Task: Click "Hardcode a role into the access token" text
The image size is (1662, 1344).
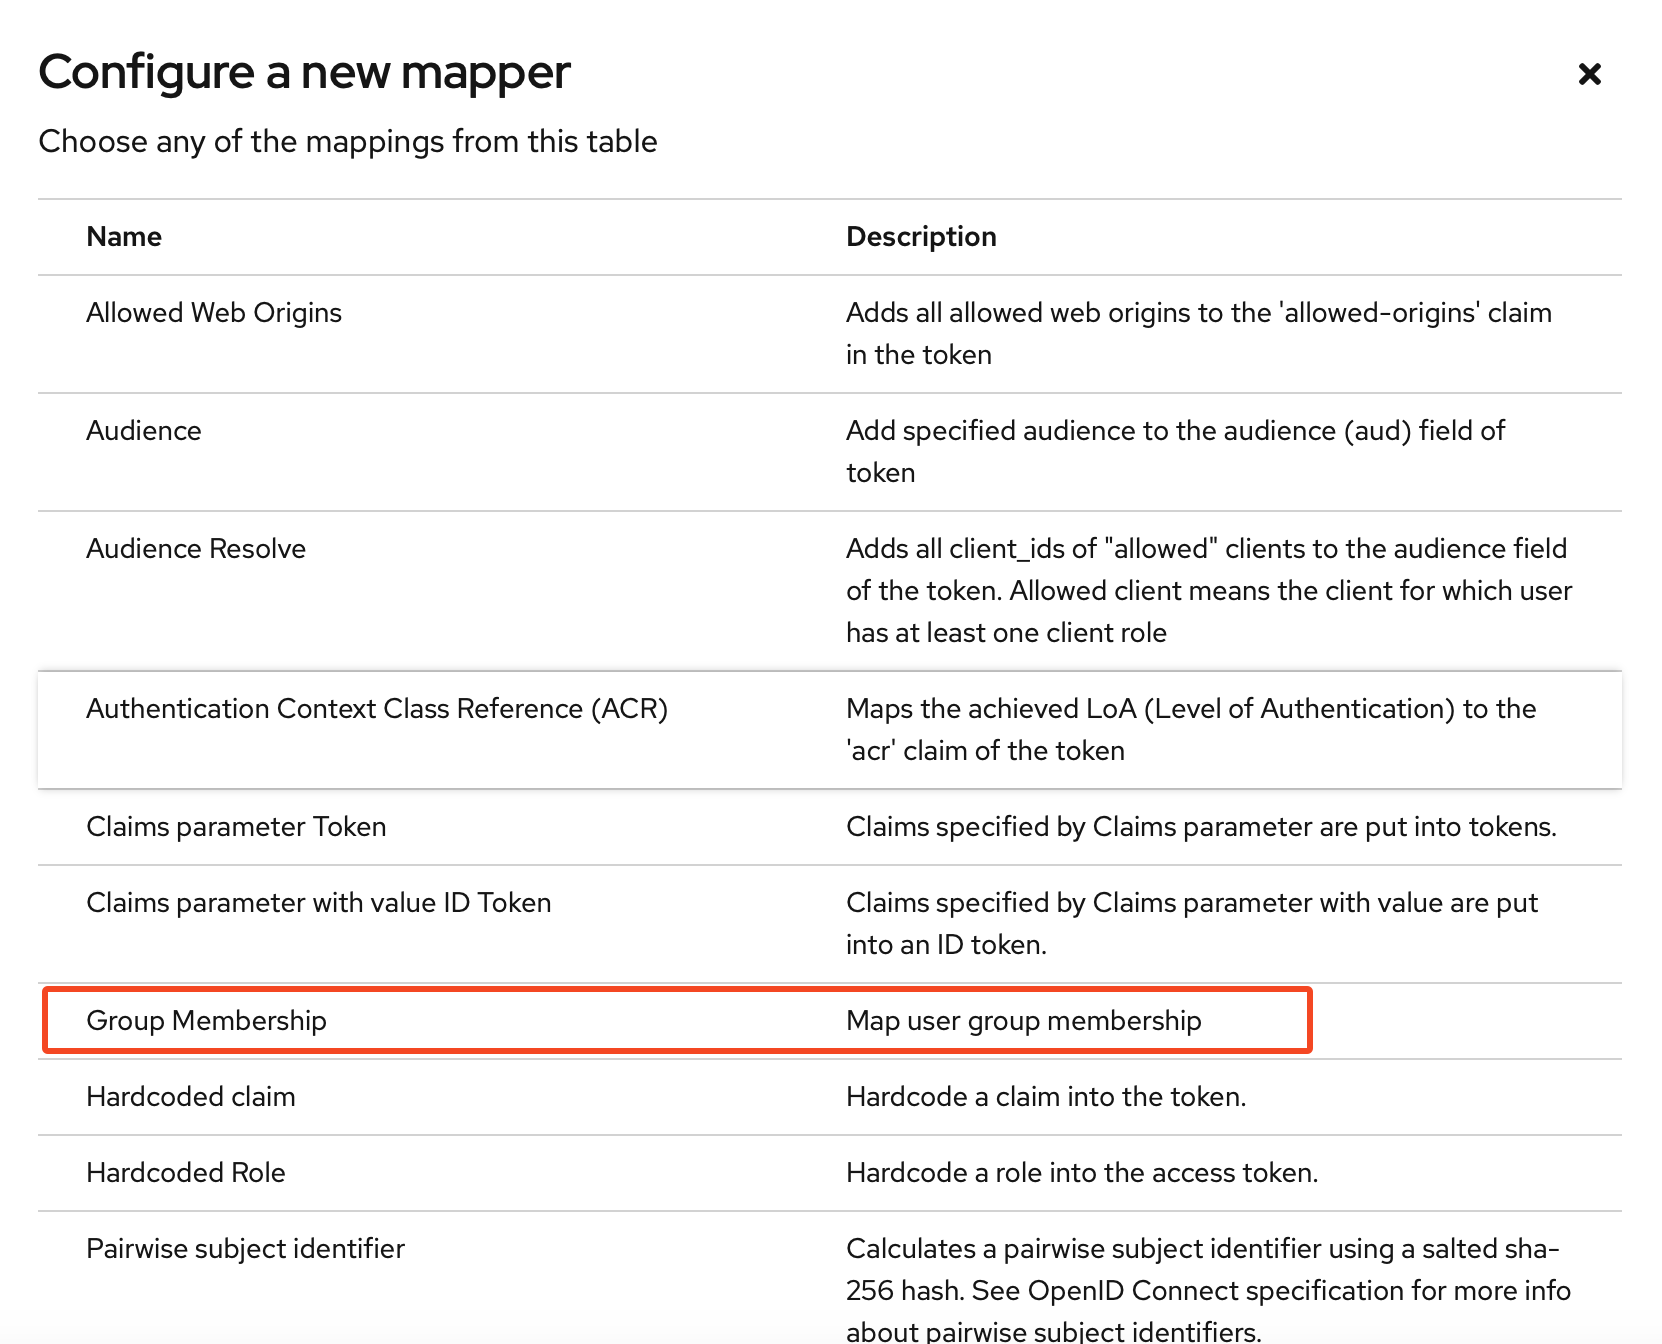Action: [1081, 1173]
